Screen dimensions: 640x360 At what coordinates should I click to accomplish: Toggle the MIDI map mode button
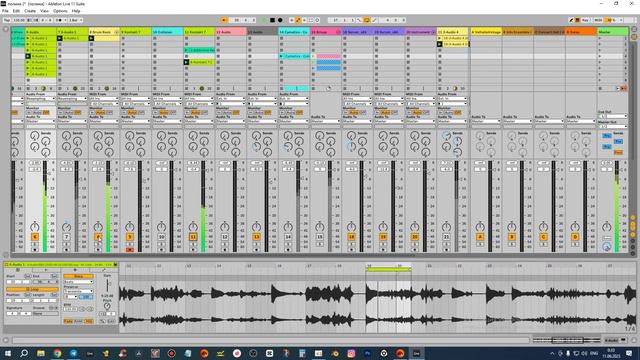[x=598, y=20]
